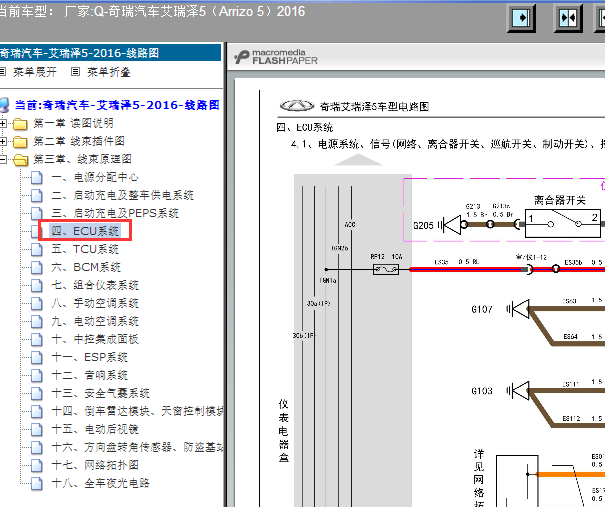Click document icon beside 十三、安全气囊系统
This screenshot has height=507, width=605.
click(37, 394)
